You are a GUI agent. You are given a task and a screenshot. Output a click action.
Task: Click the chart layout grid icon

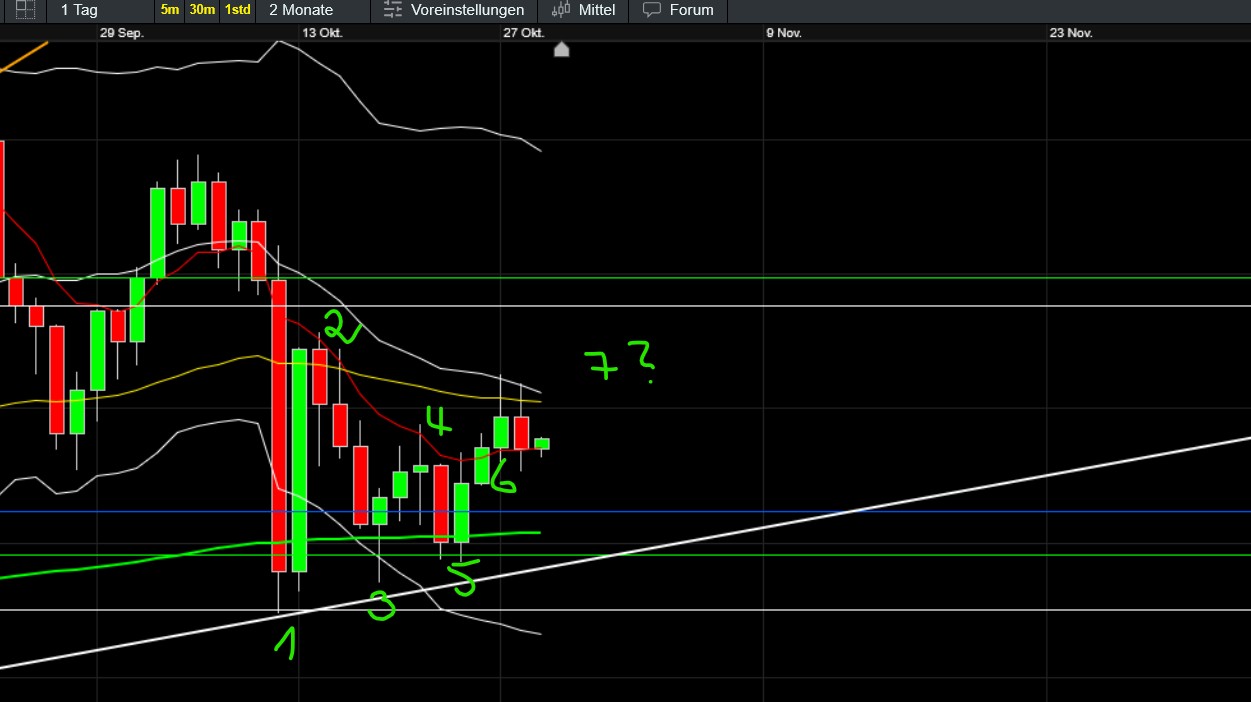click(x=25, y=10)
